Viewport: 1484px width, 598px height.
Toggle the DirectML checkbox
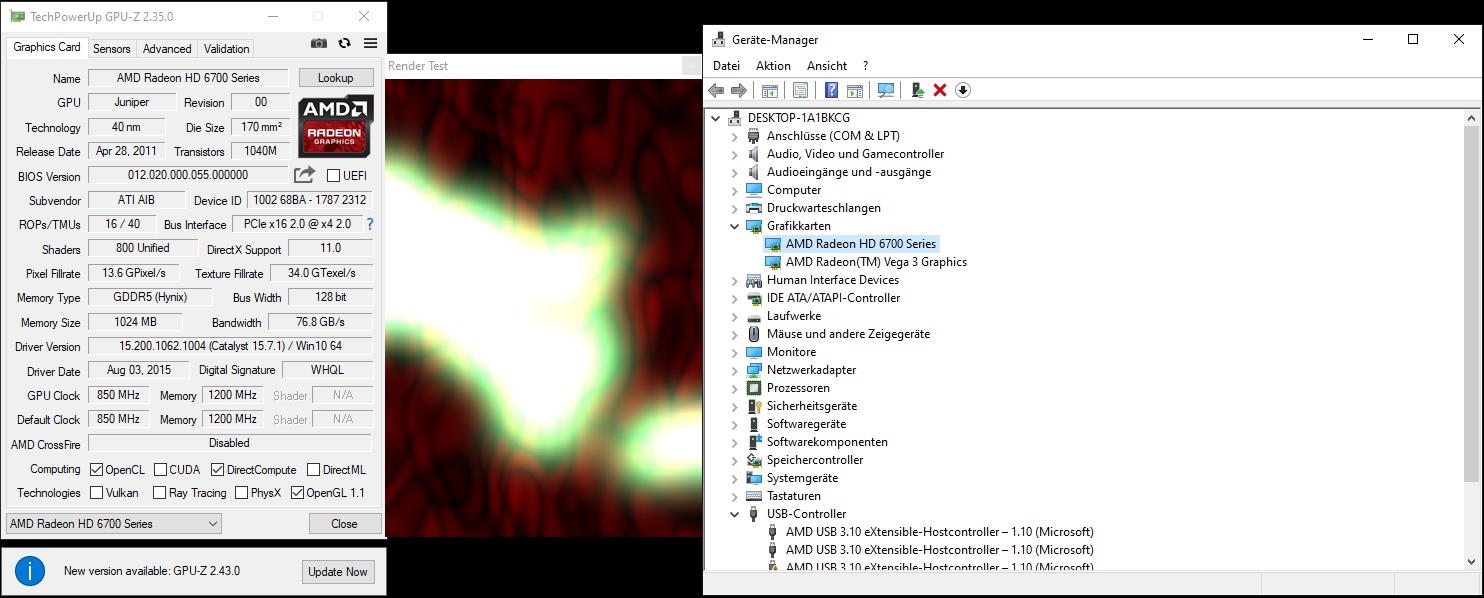pyautogui.click(x=313, y=470)
